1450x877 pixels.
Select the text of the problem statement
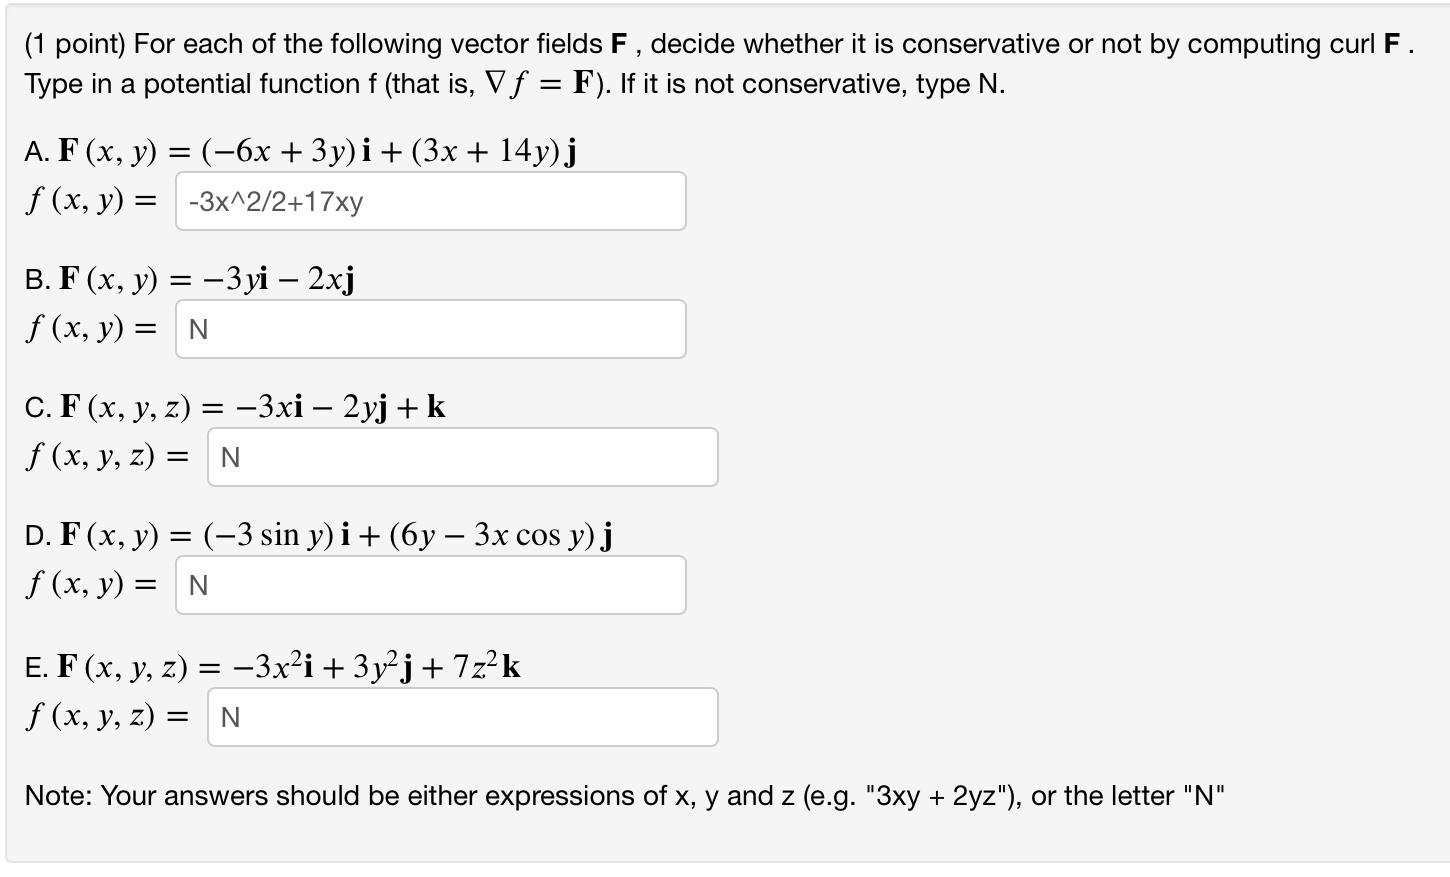click(700, 63)
